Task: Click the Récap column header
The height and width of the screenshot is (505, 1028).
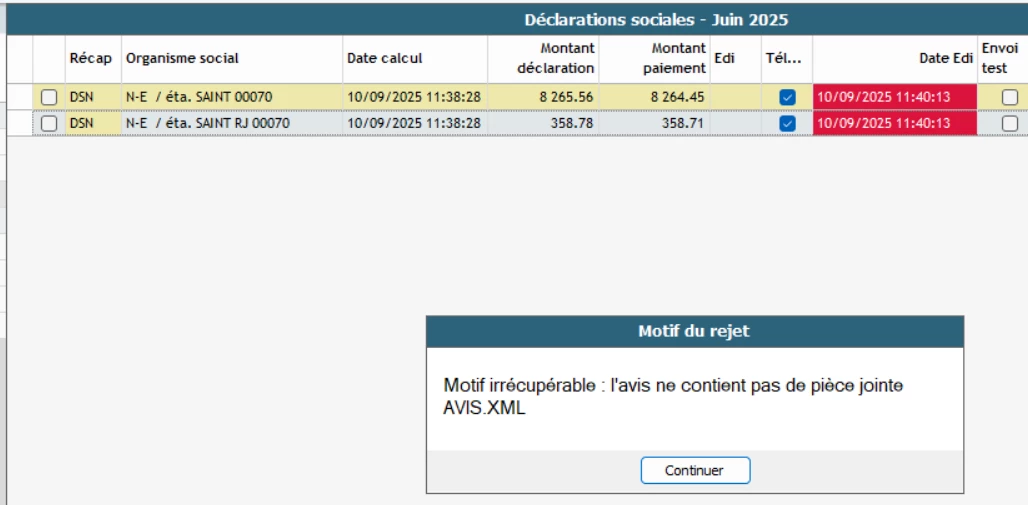Action: click(91, 58)
